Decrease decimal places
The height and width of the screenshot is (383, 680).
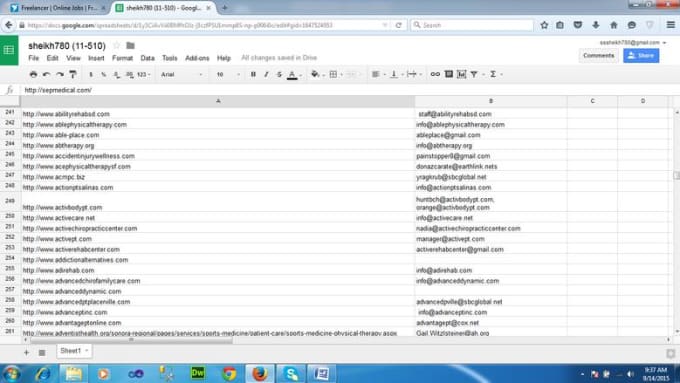[116, 75]
